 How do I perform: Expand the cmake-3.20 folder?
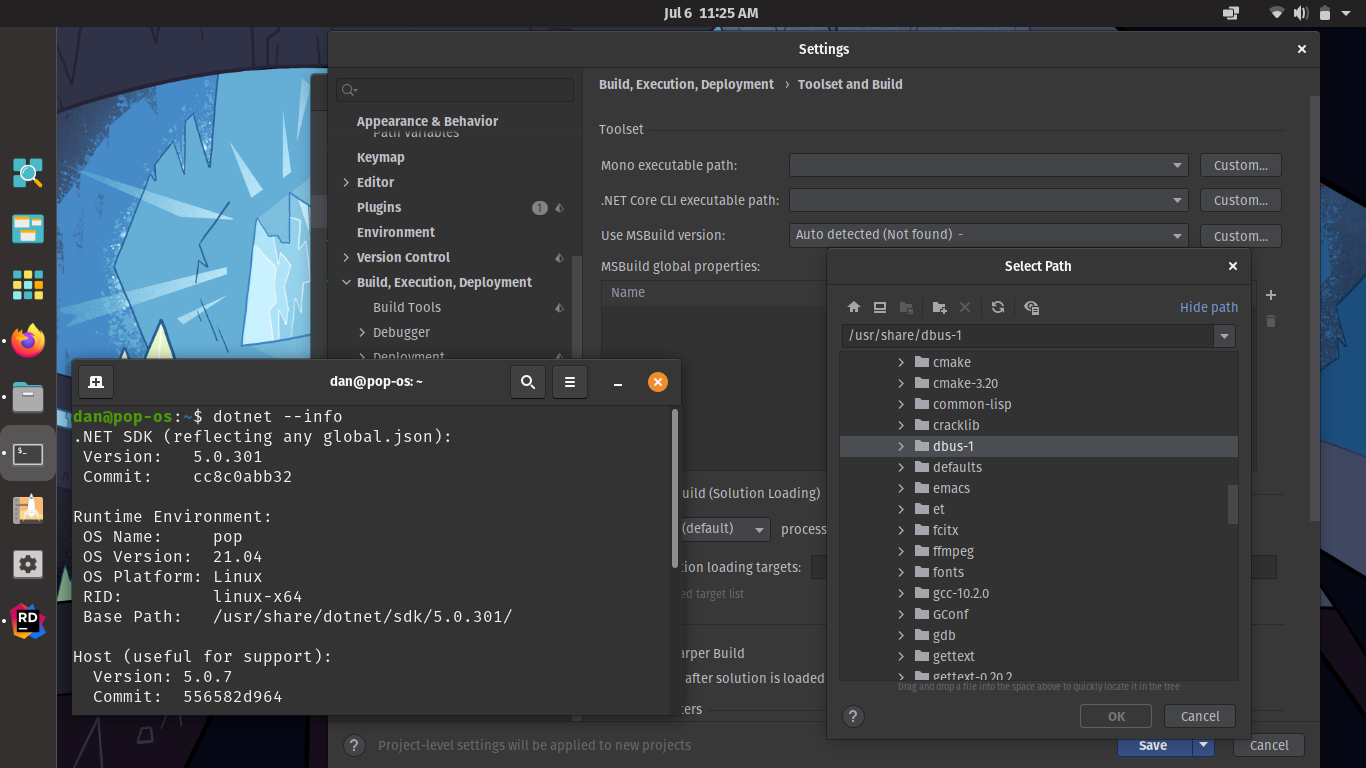coord(901,383)
